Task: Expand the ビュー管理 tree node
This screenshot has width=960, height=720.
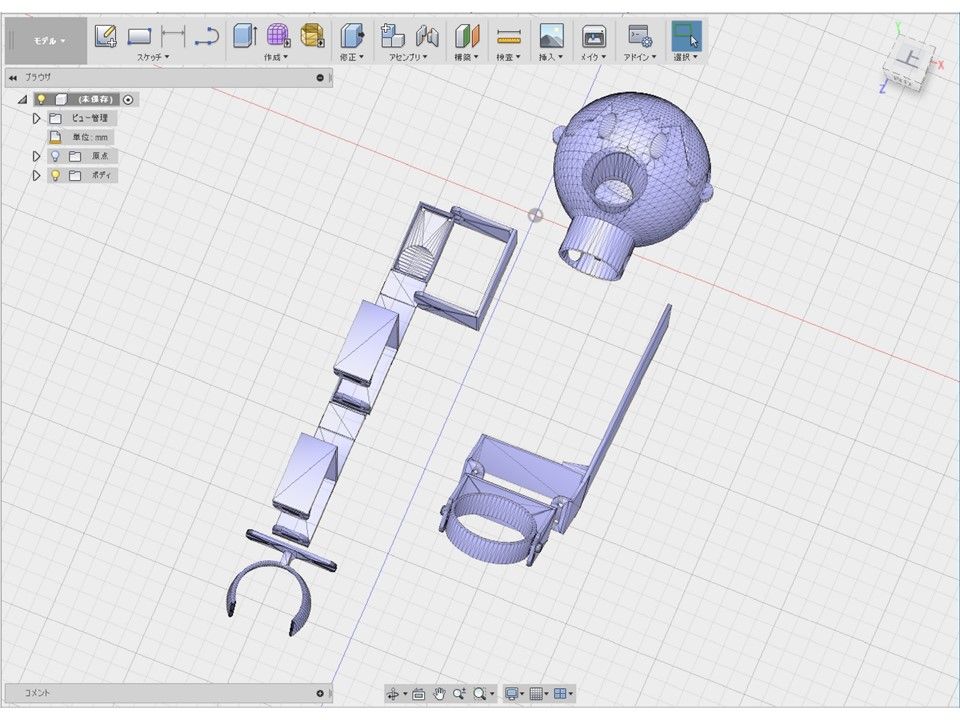Action: coord(36,118)
